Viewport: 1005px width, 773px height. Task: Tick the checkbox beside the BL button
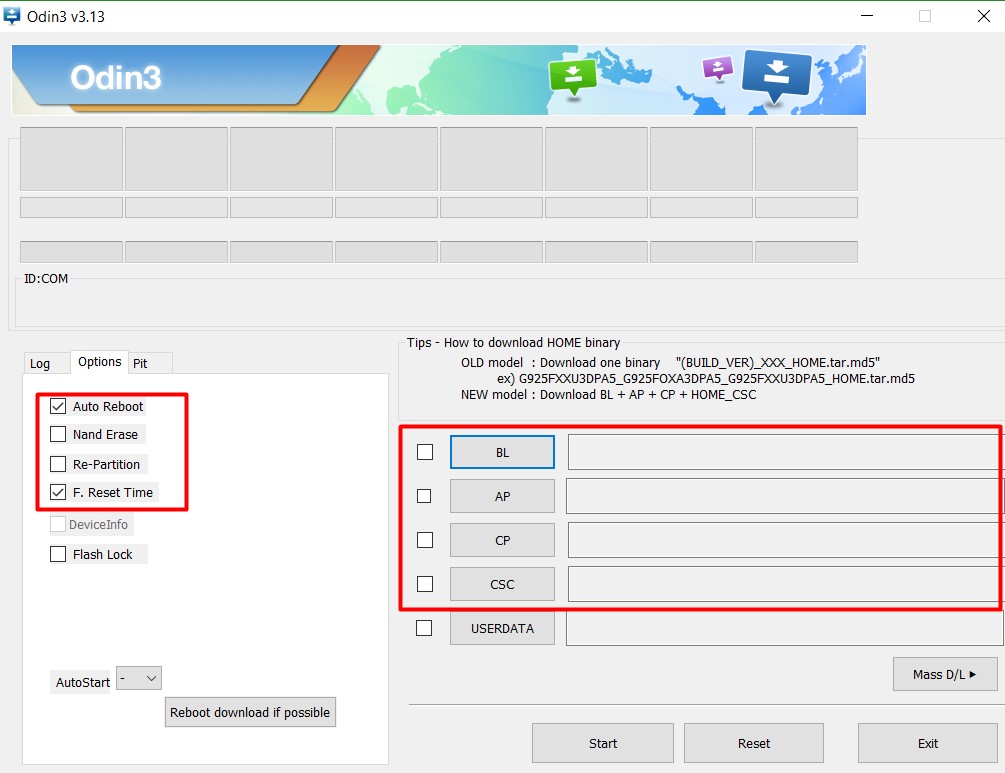(x=424, y=452)
